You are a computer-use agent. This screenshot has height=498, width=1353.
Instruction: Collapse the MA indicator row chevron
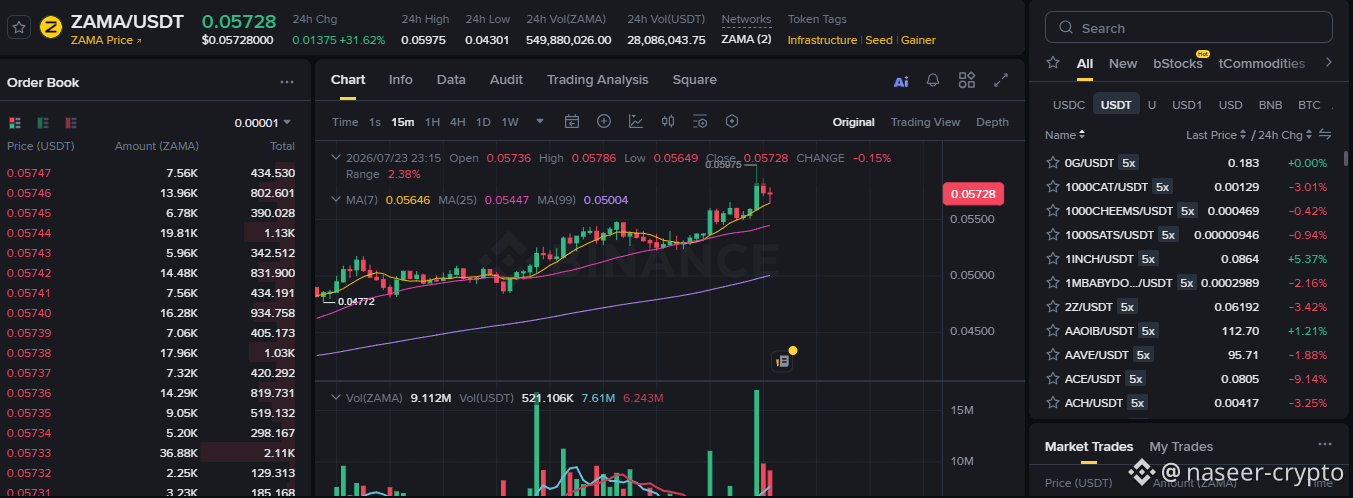coord(336,199)
